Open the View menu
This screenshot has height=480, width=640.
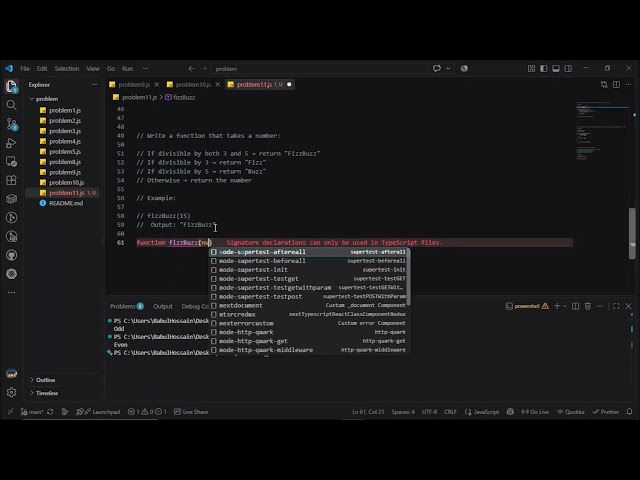tap(93, 69)
